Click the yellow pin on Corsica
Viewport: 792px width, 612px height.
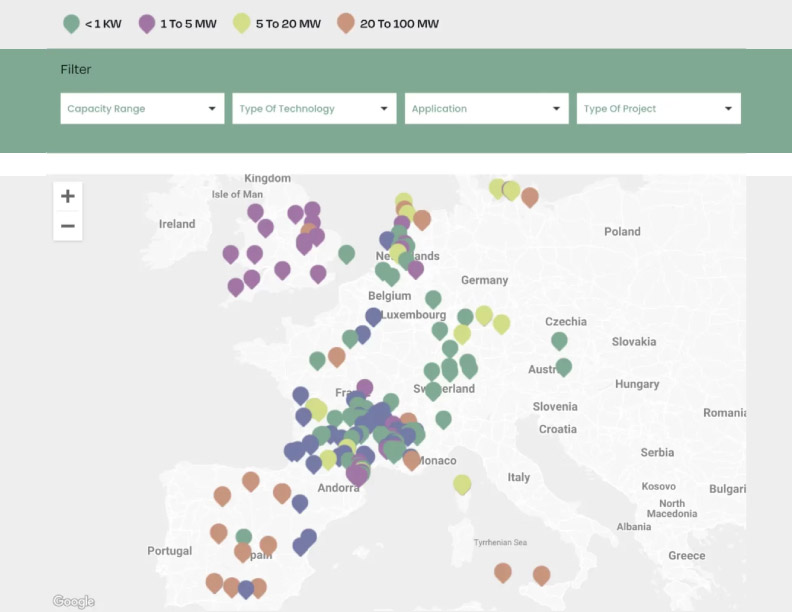462,484
